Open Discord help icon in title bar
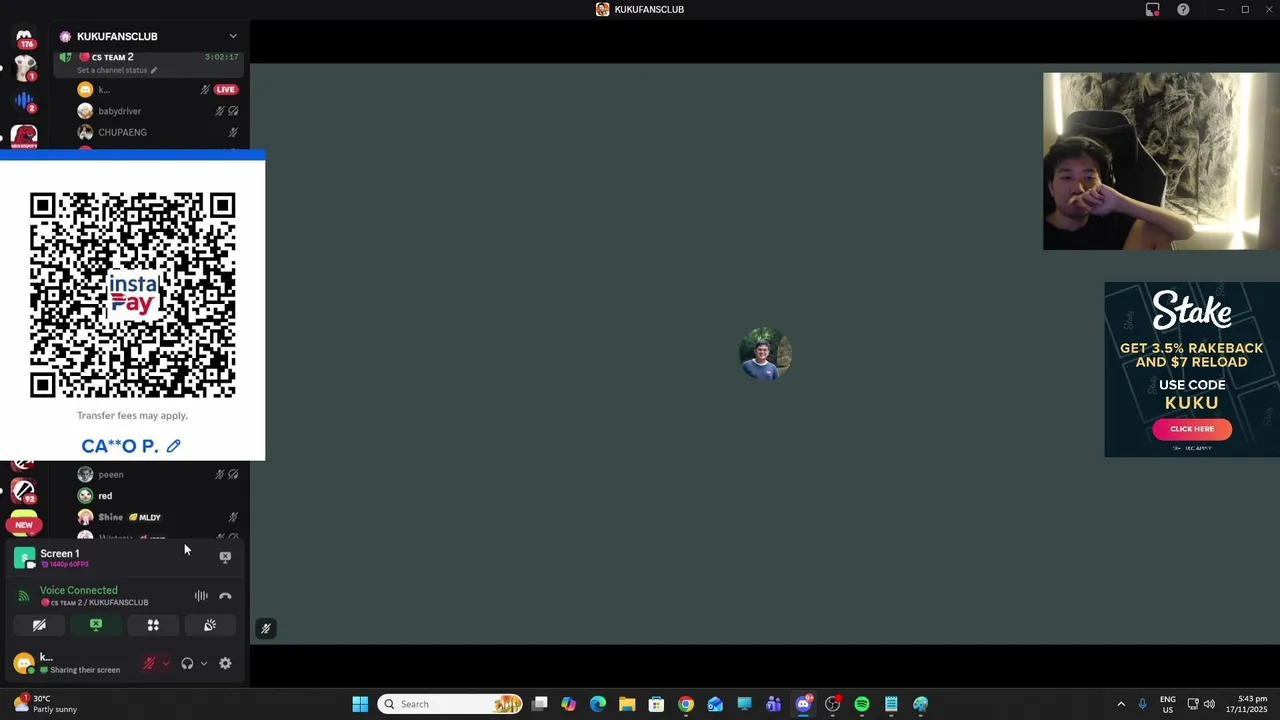1280x720 pixels. pos(1183,9)
